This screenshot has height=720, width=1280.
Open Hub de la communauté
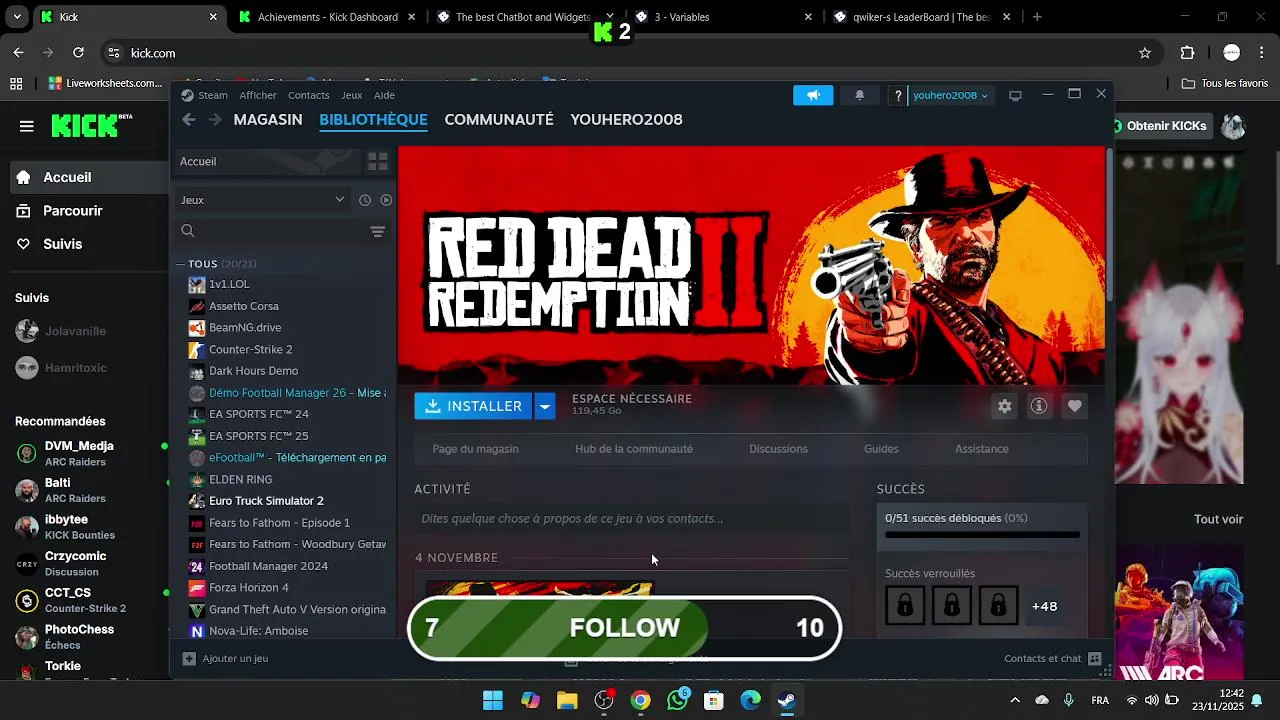[x=634, y=449]
